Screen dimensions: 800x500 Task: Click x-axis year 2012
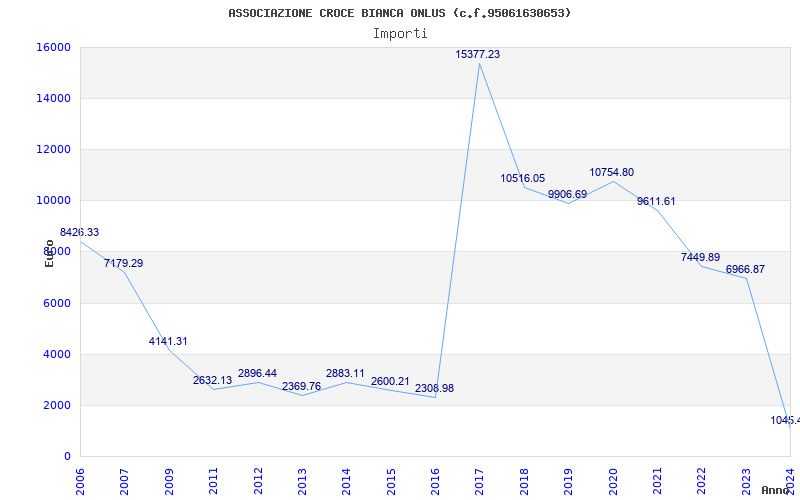click(x=258, y=481)
